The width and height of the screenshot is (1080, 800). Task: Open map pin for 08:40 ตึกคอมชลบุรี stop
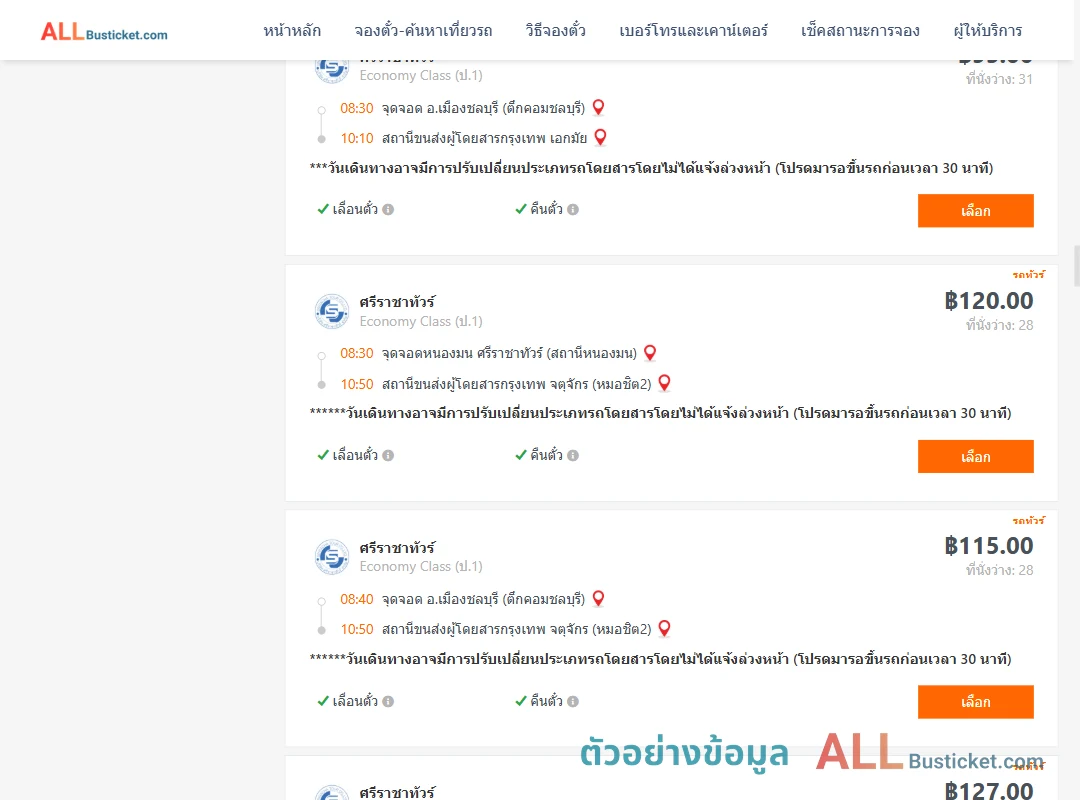pos(599,598)
